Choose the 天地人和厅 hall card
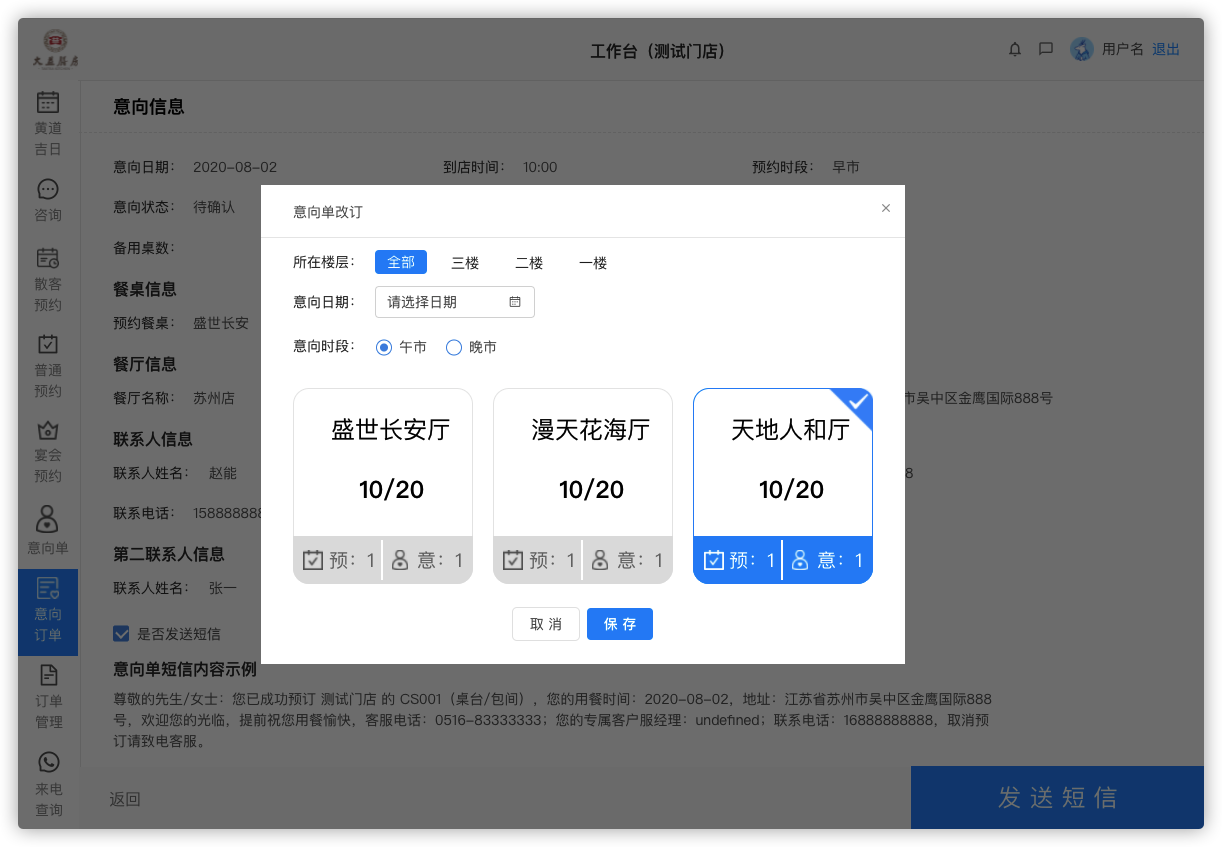 pos(783,486)
